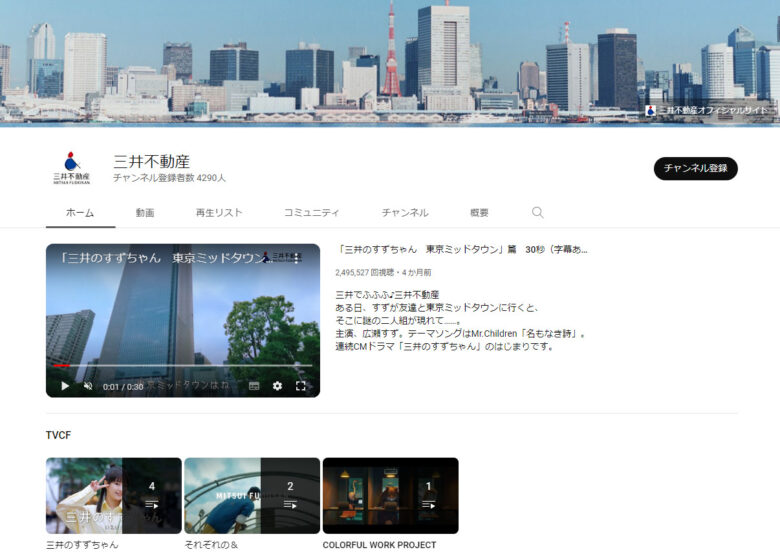Switch to the 動画 tab
Screen dimensions: 780x552
point(145,213)
